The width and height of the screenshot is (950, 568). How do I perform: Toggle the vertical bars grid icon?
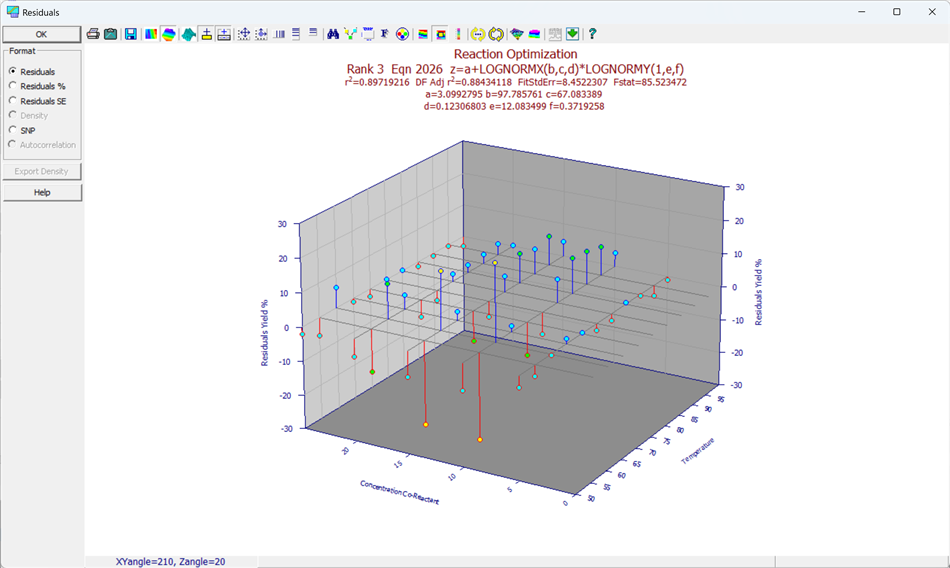point(279,34)
